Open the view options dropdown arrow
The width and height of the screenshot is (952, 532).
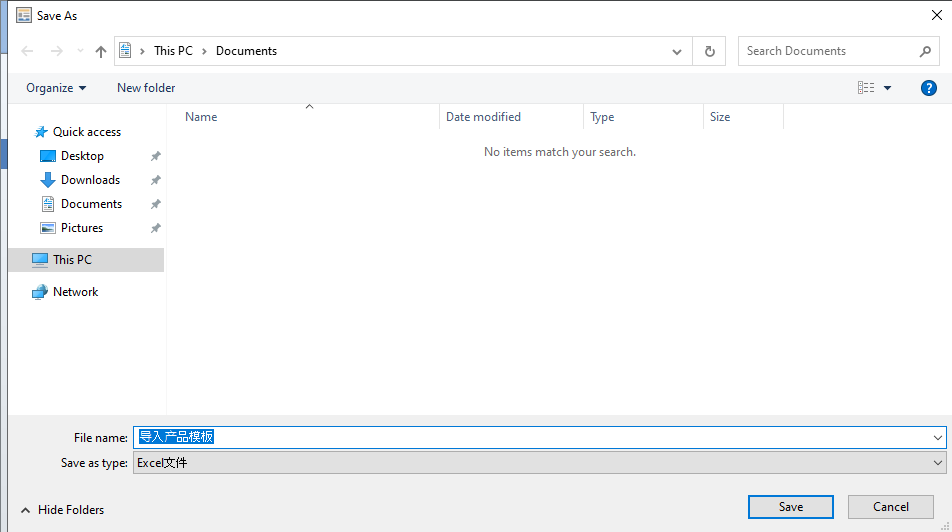(x=887, y=88)
